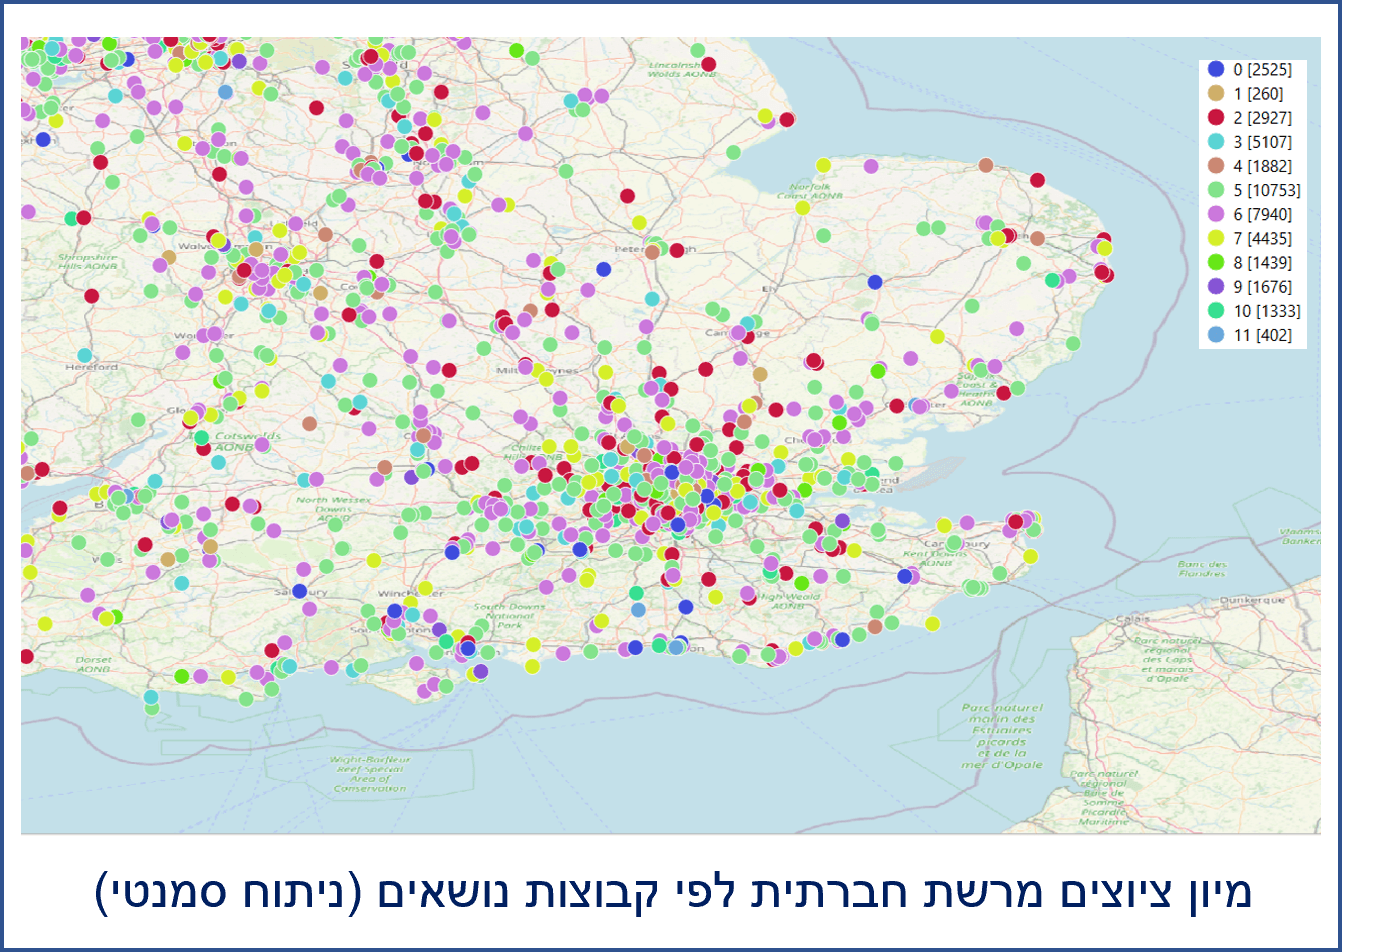Select legend label "10 [1333]"

pos(1267,311)
